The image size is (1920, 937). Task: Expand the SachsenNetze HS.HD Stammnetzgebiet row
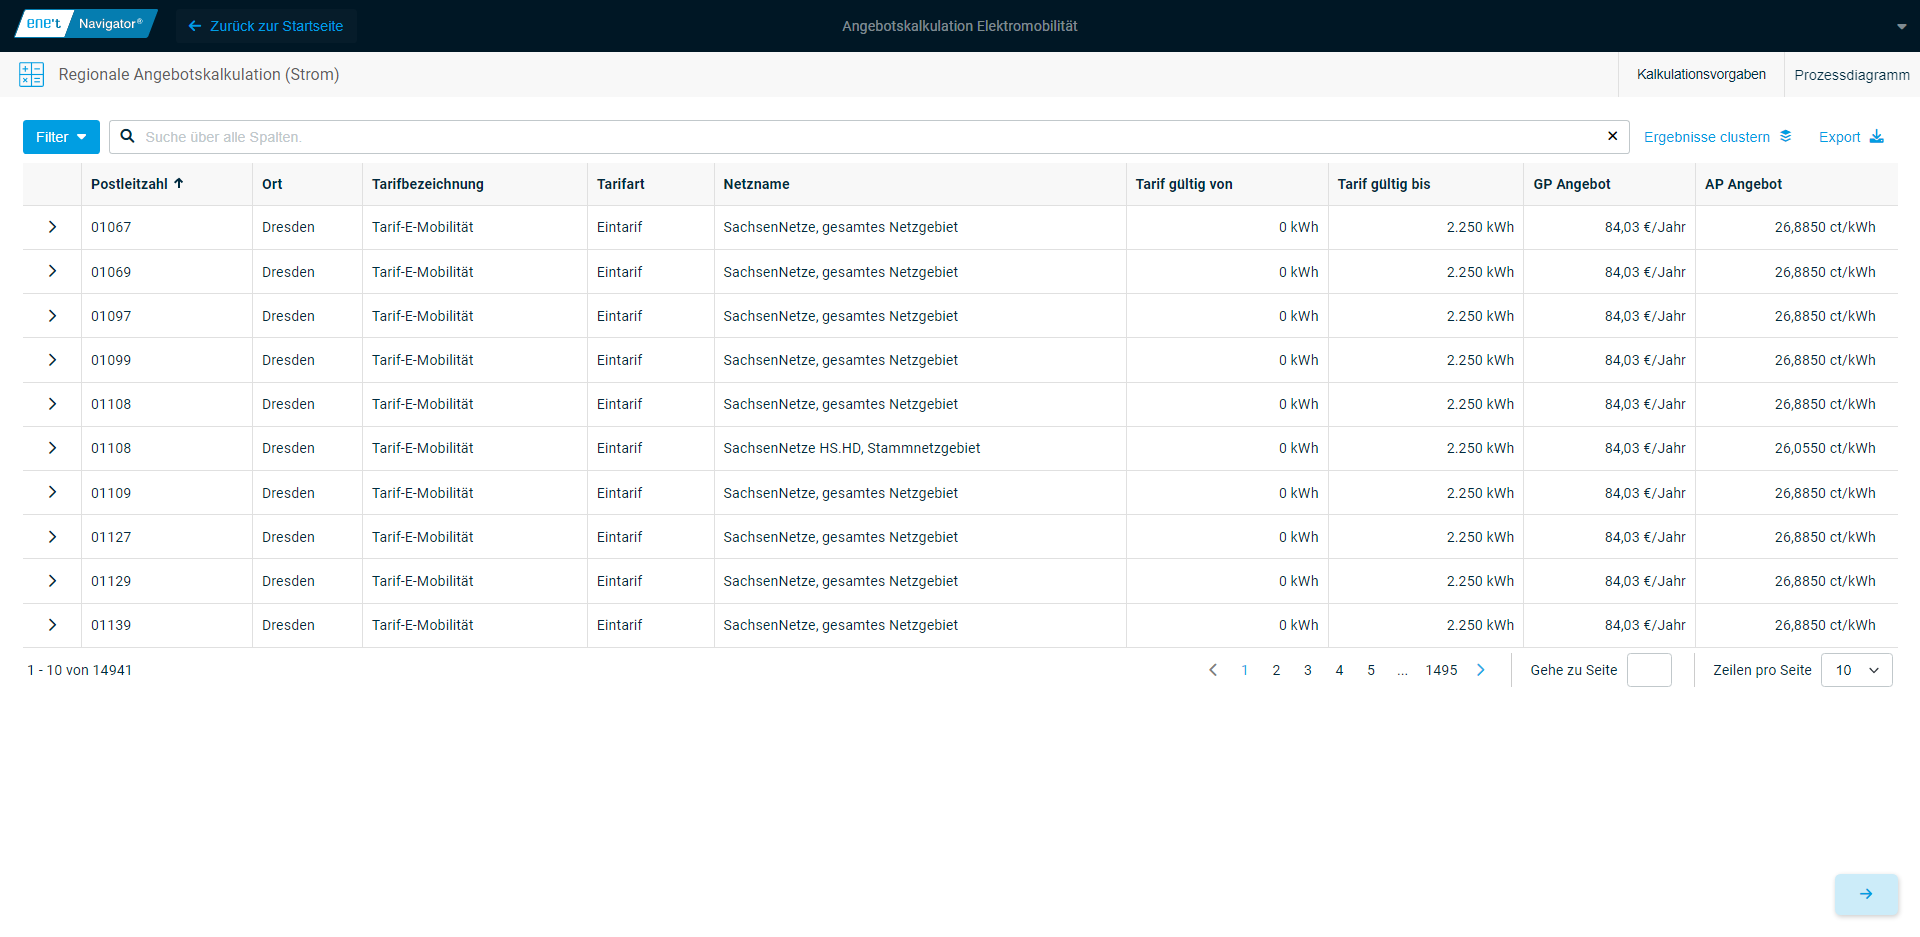tap(52, 448)
